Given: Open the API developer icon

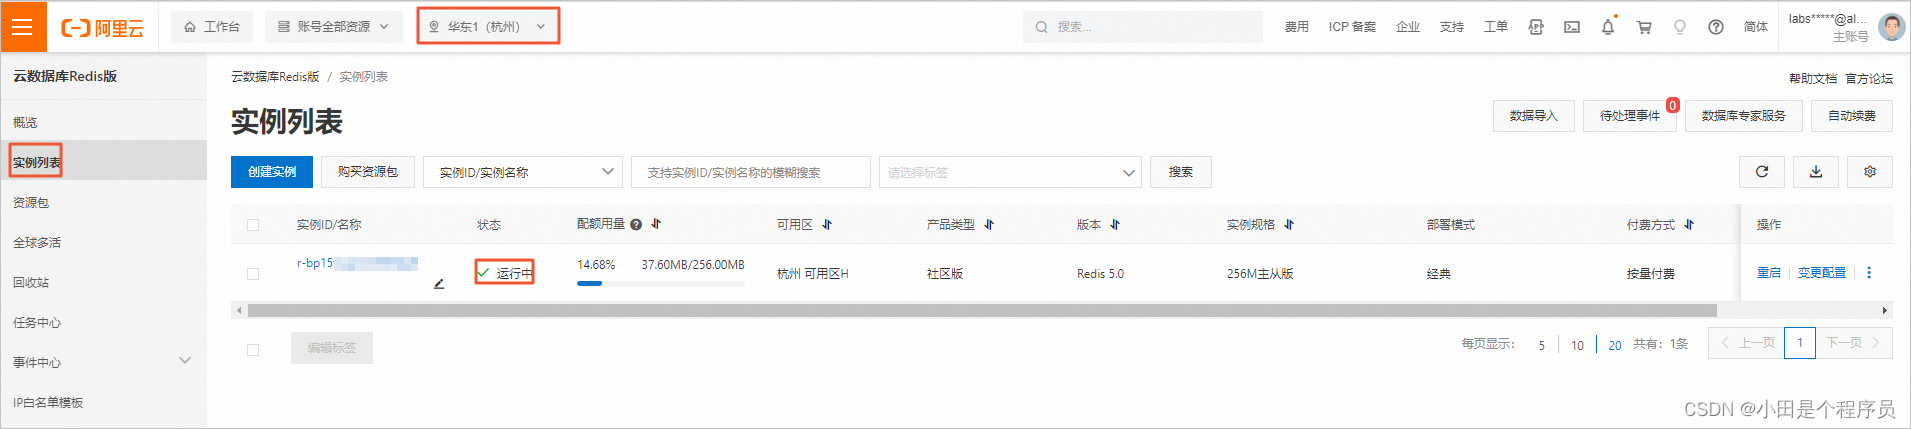Looking at the screenshot, I should [1535, 27].
